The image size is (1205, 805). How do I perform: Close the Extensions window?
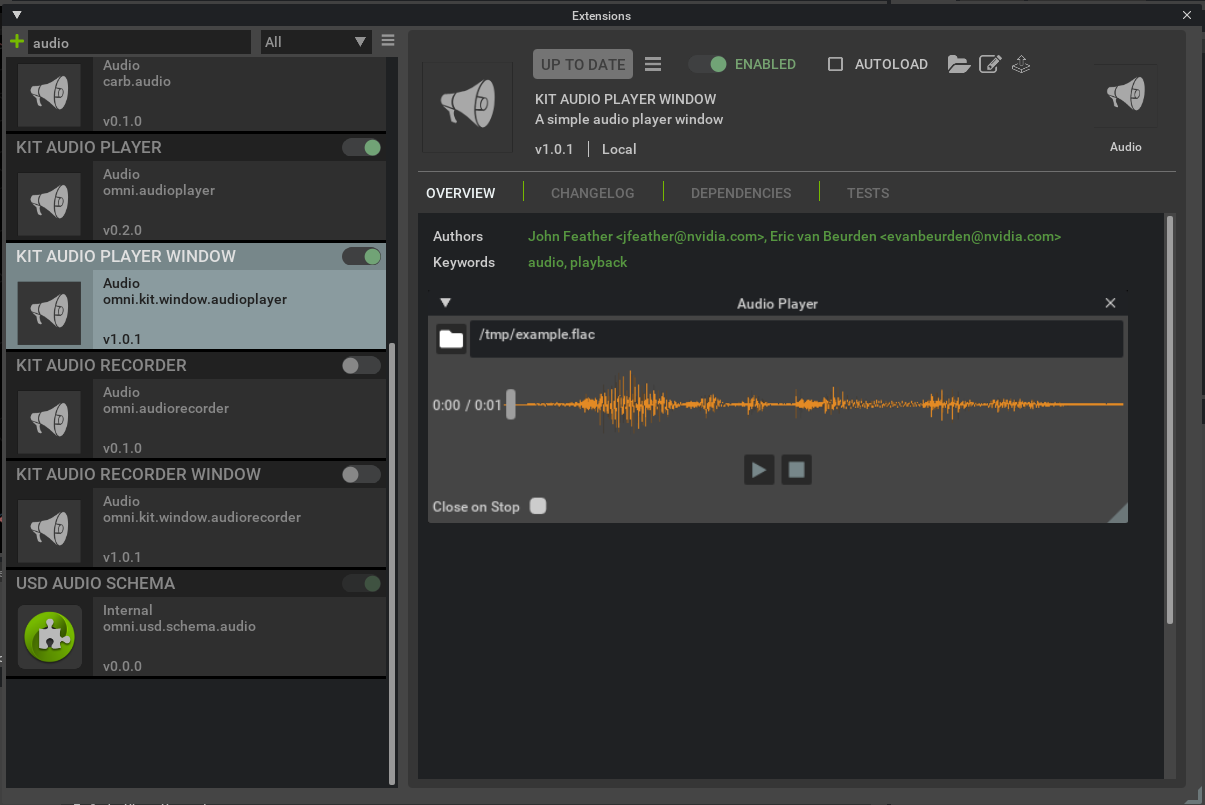(1187, 15)
